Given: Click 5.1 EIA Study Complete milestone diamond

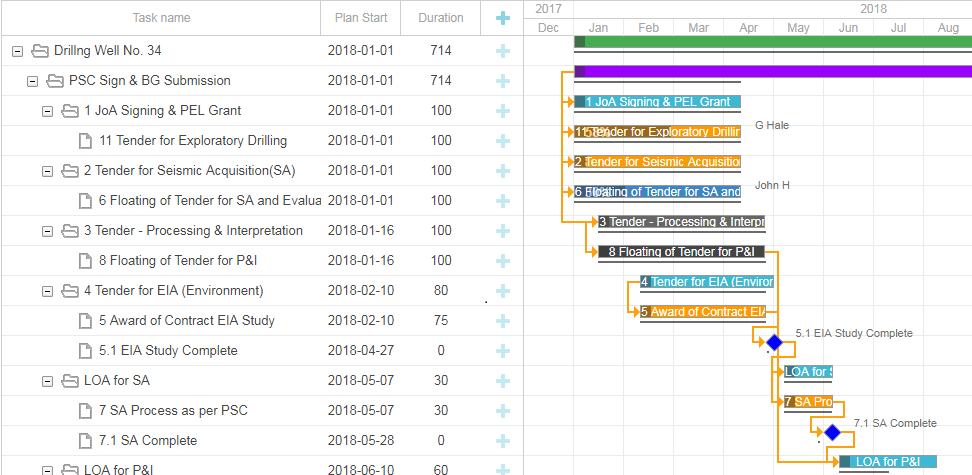Looking at the screenshot, I should pos(774,342).
